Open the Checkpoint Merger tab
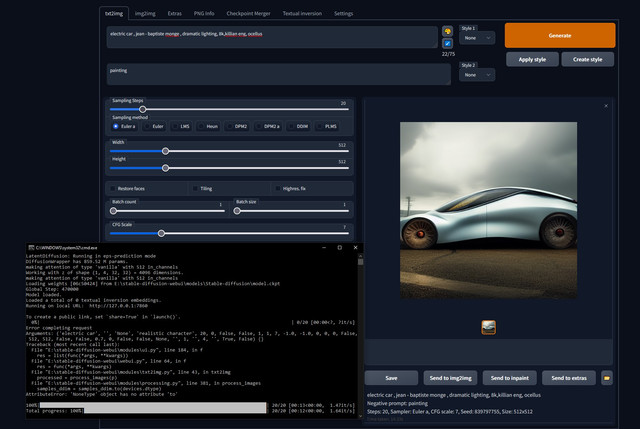This screenshot has width=640, height=429. (248, 13)
